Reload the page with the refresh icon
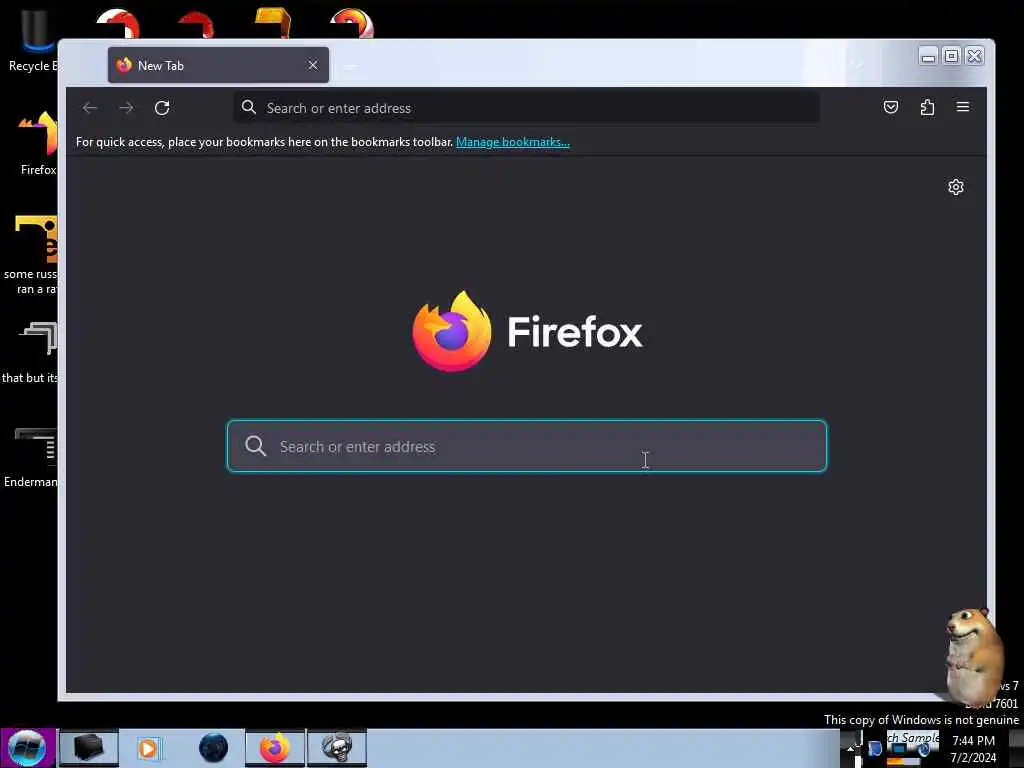 pos(162,108)
